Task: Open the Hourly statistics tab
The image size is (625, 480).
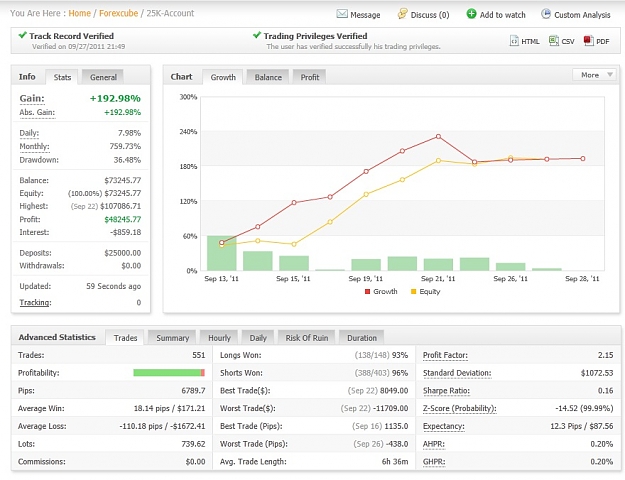Action: [219, 338]
